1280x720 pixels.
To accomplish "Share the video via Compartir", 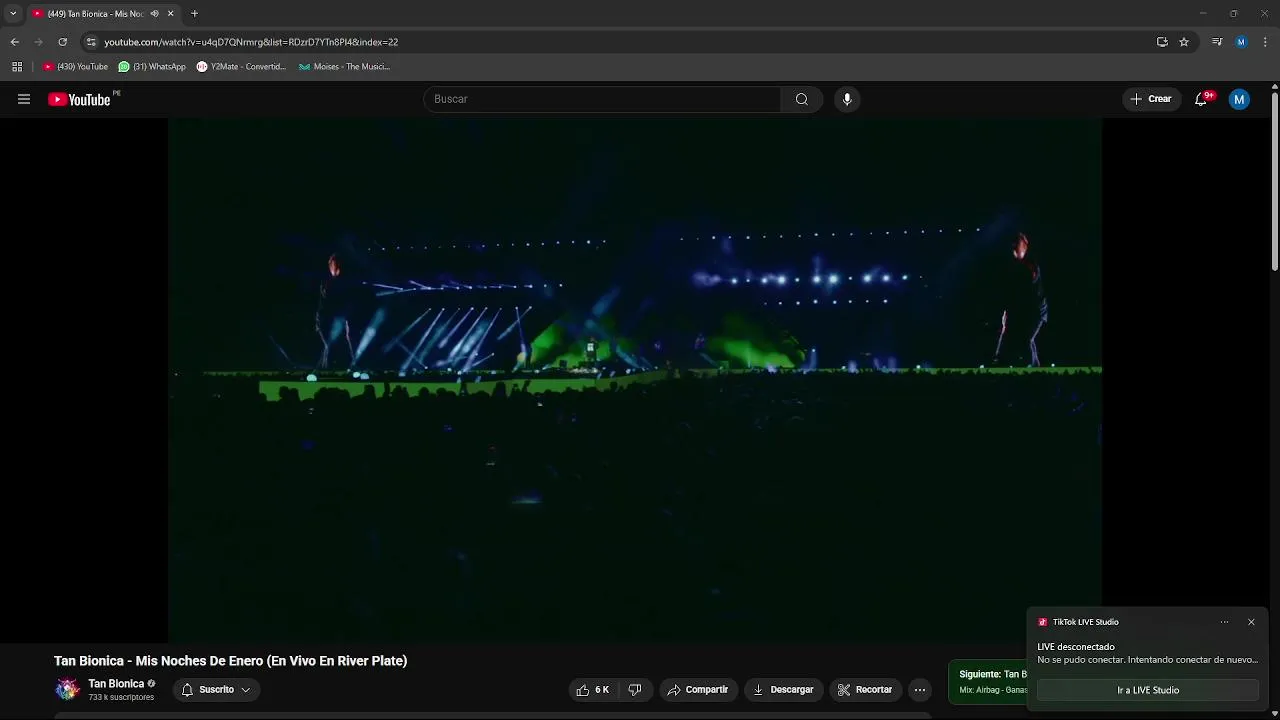I will point(698,690).
